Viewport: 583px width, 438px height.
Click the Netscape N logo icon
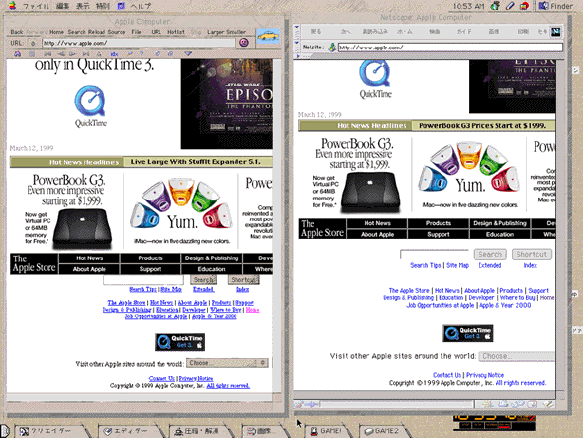tap(555, 32)
